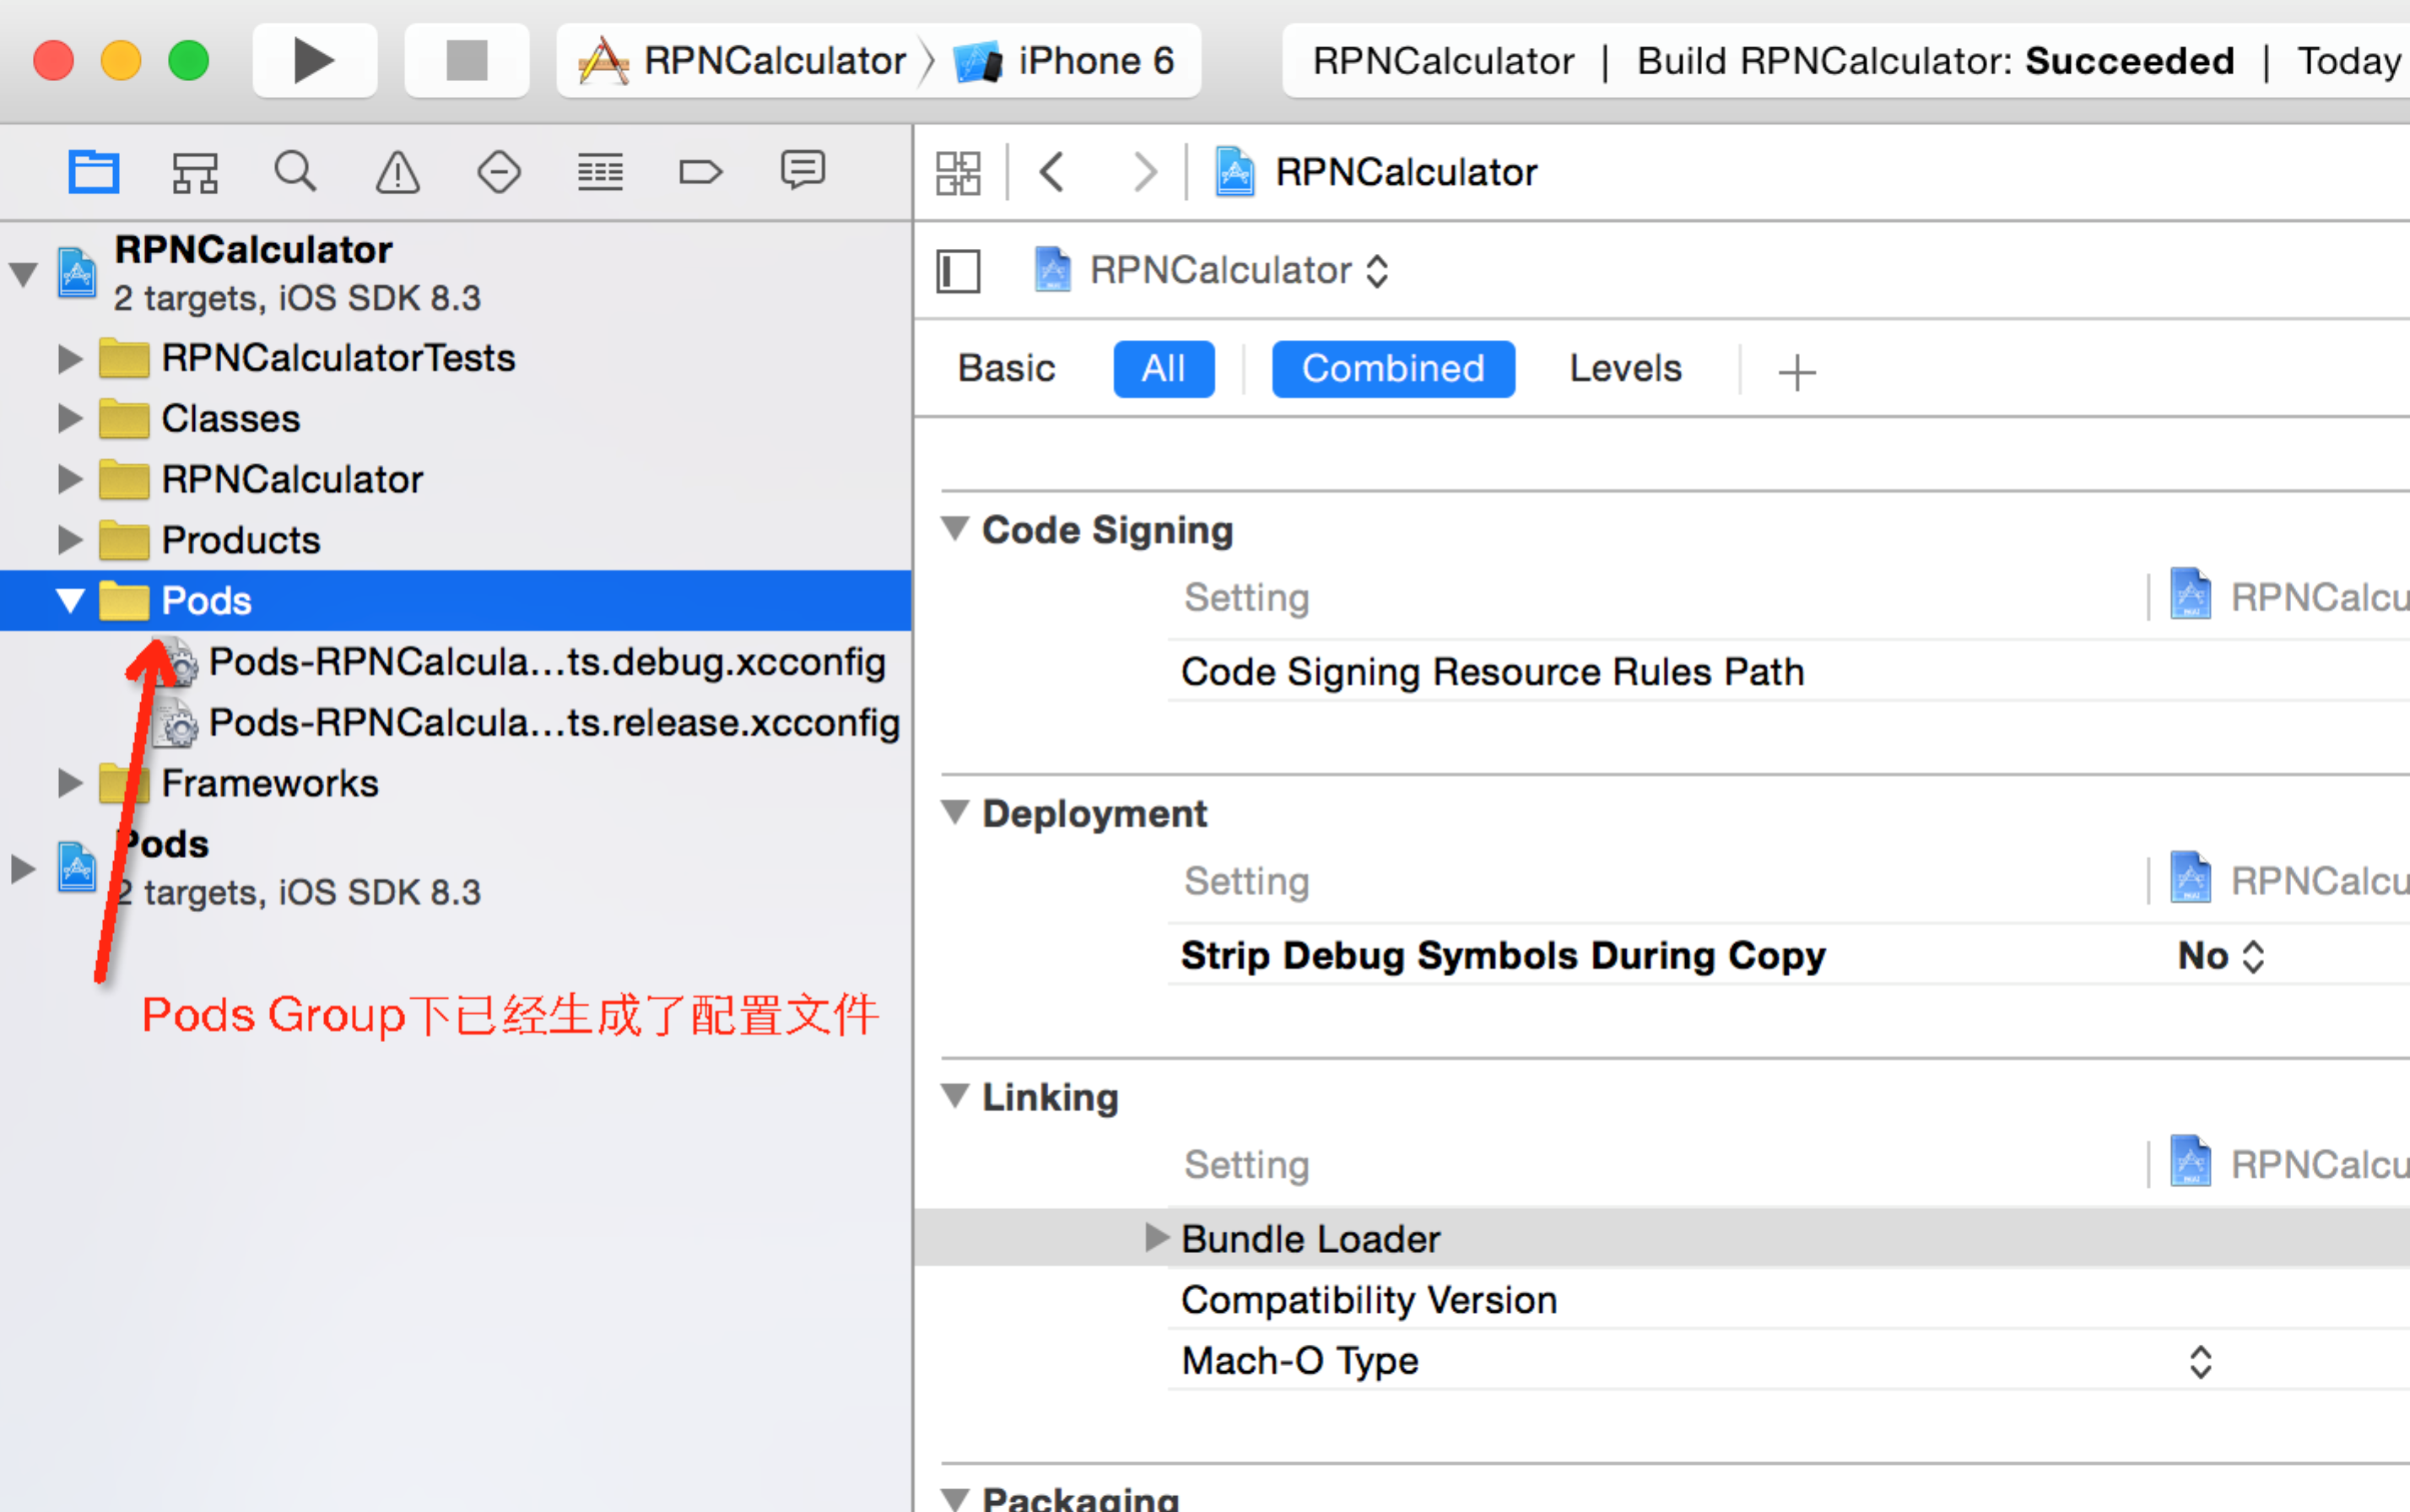
Task: Expand the Pods project at bottom
Action: point(22,868)
